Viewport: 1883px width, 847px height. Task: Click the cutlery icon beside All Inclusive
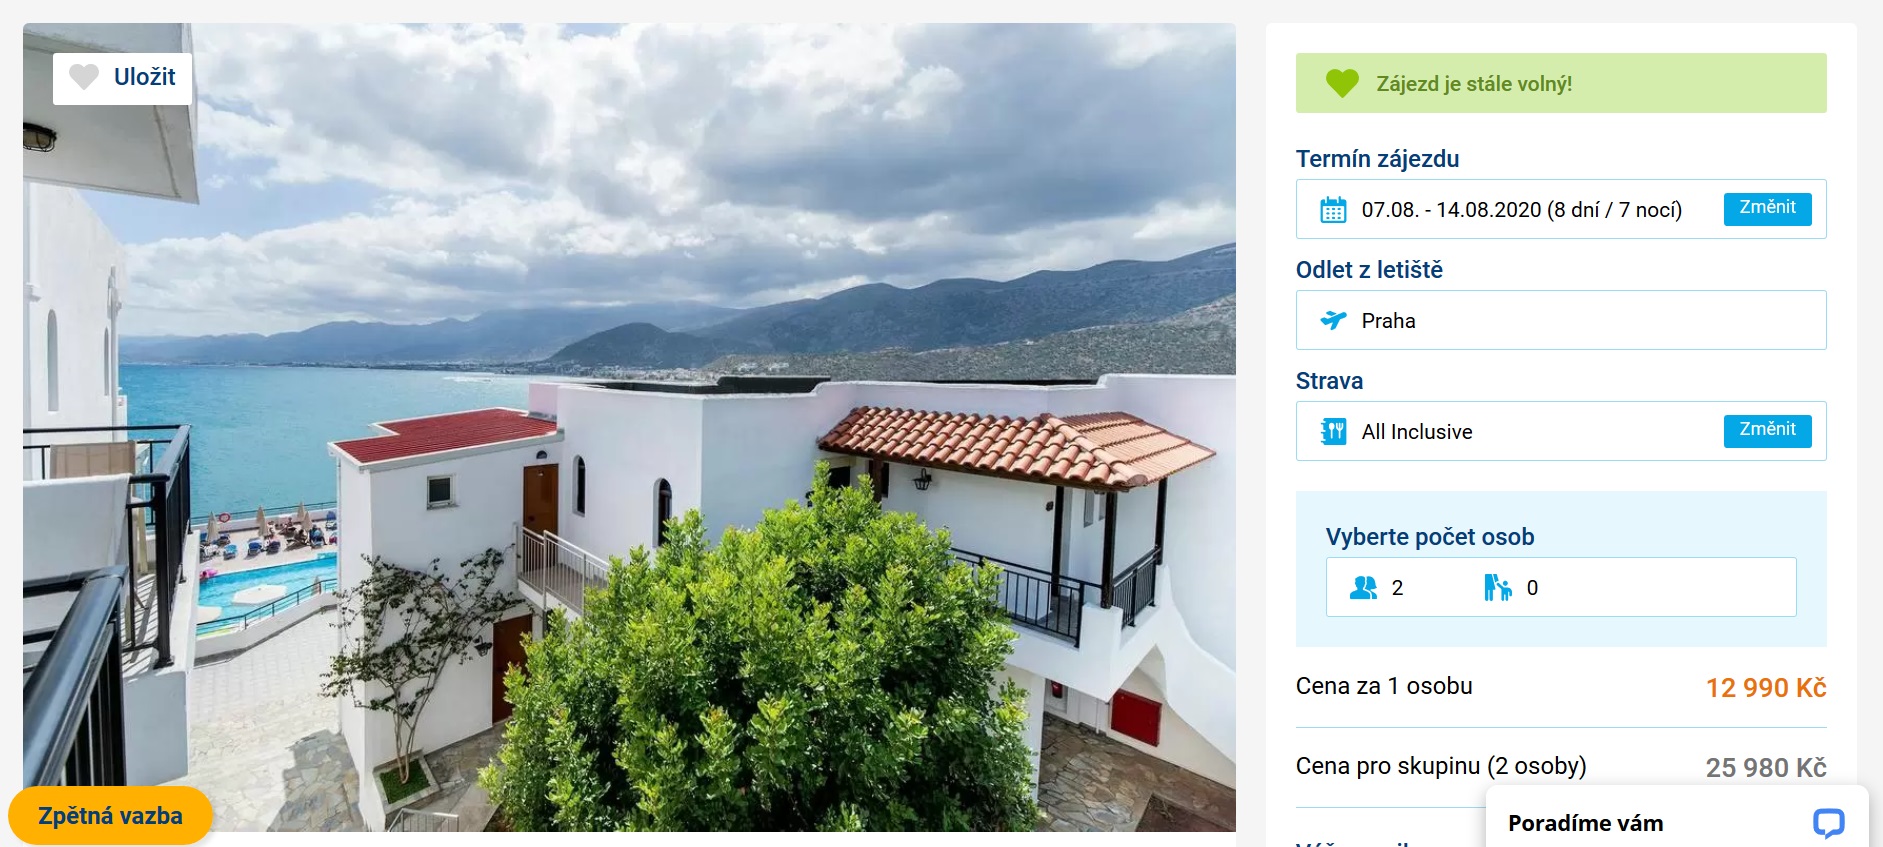point(1333,431)
